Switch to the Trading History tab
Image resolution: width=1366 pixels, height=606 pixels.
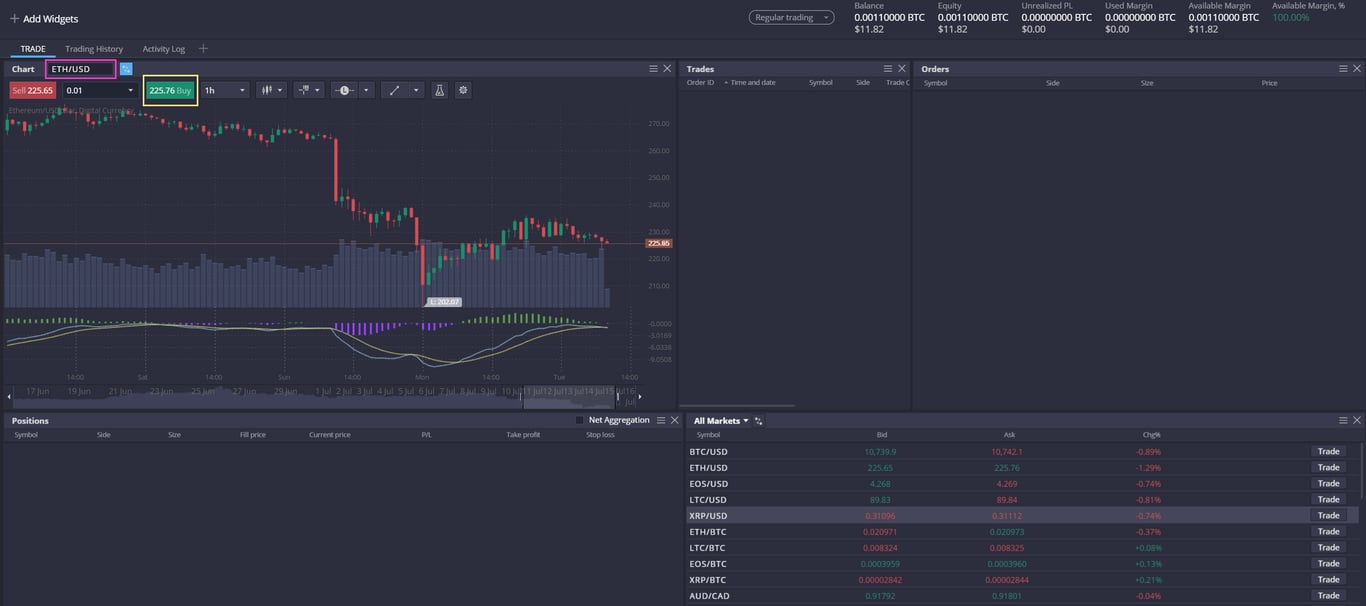pyautogui.click(x=96, y=48)
